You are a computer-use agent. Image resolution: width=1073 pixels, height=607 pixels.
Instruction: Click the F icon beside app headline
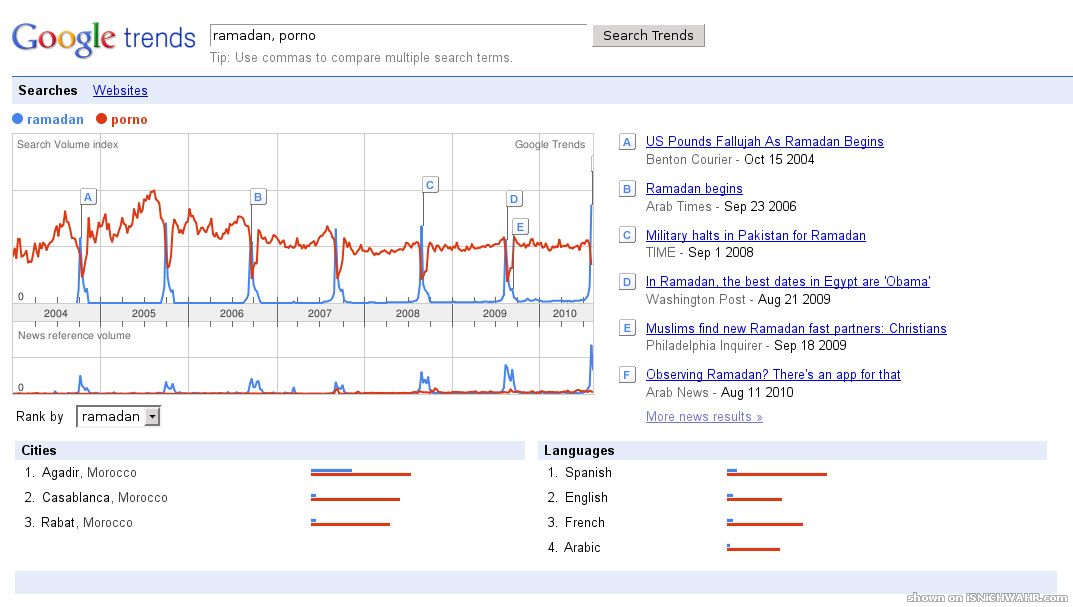(627, 375)
